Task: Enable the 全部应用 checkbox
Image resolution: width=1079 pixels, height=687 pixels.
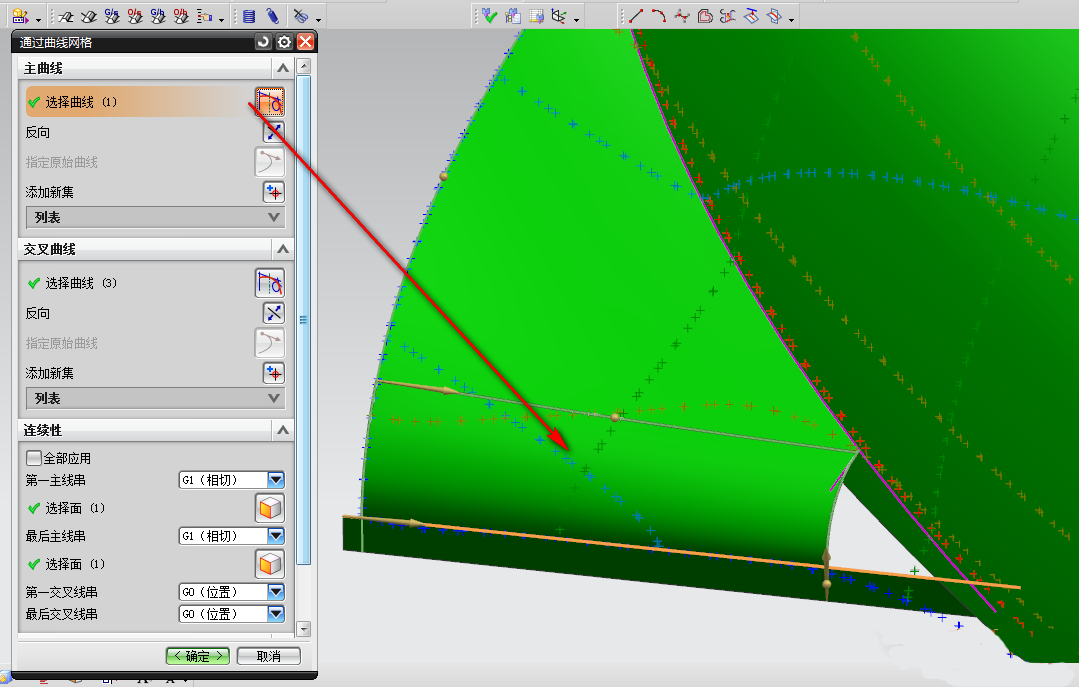Action: point(35,458)
